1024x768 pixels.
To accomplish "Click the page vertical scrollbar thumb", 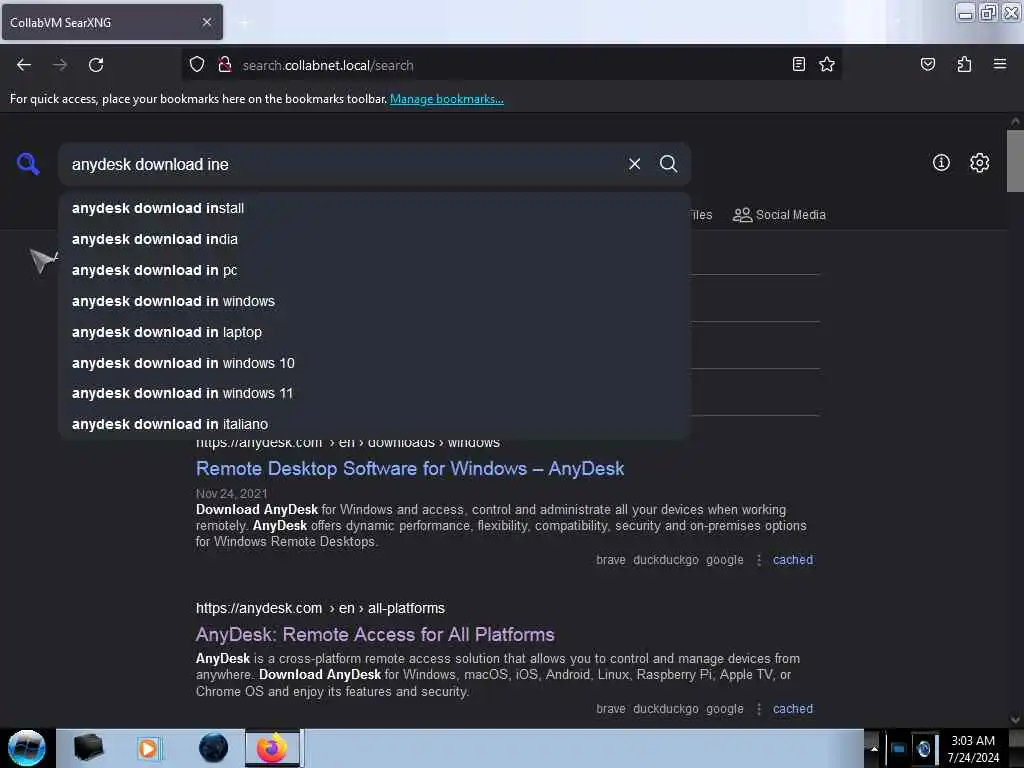I will (1015, 160).
